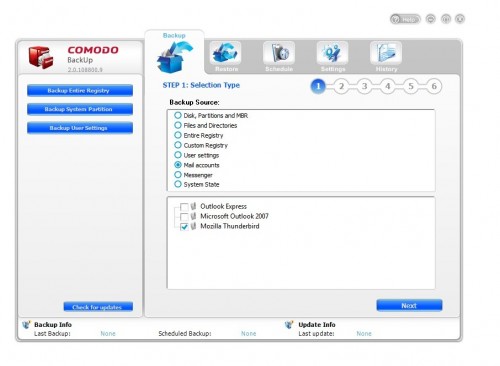Select System State backup source
This screenshot has width=500, height=366.
[178, 184]
